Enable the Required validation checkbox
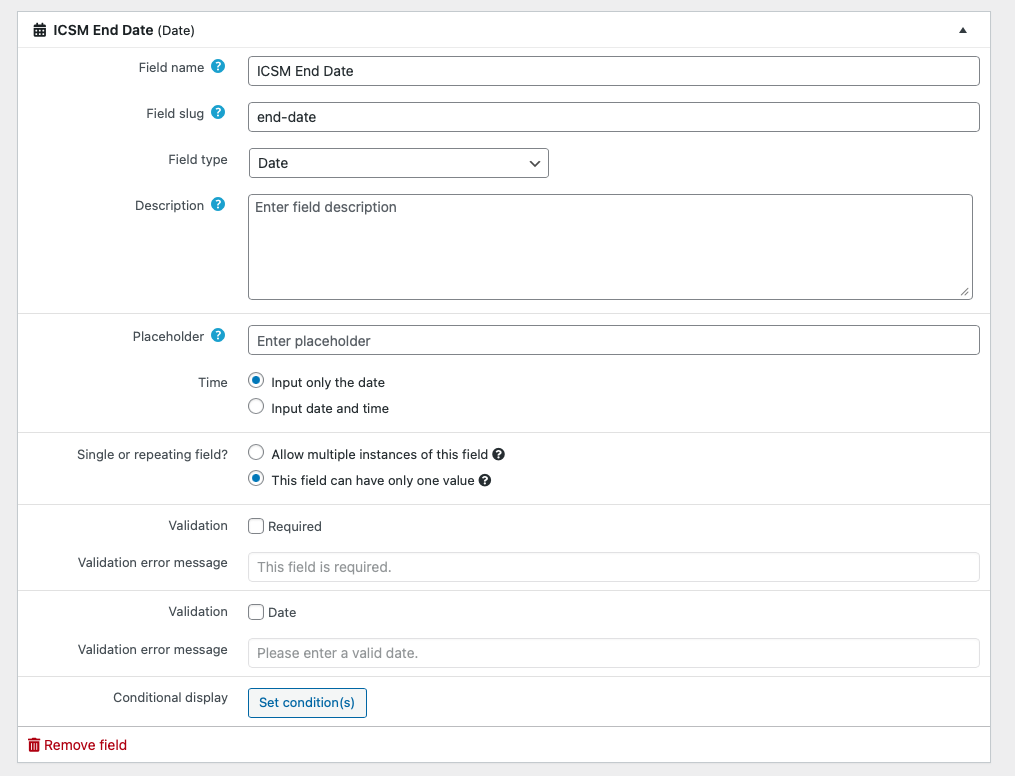1015x776 pixels. [256, 526]
